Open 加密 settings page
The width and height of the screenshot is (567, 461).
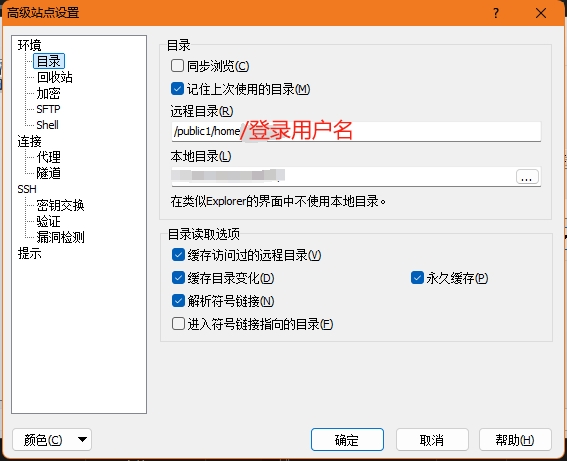[48, 93]
